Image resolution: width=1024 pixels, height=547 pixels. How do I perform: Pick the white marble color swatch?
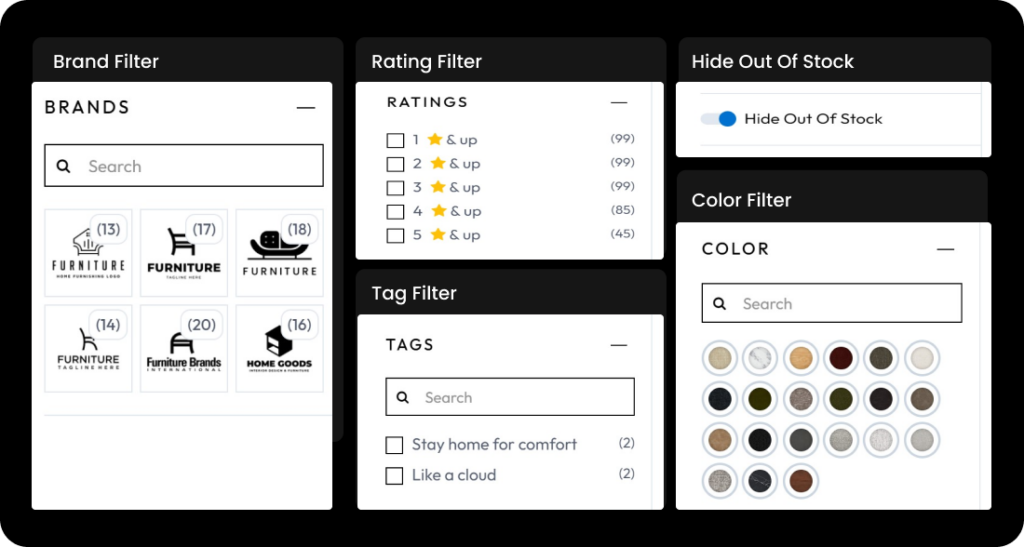[x=760, y=358]
